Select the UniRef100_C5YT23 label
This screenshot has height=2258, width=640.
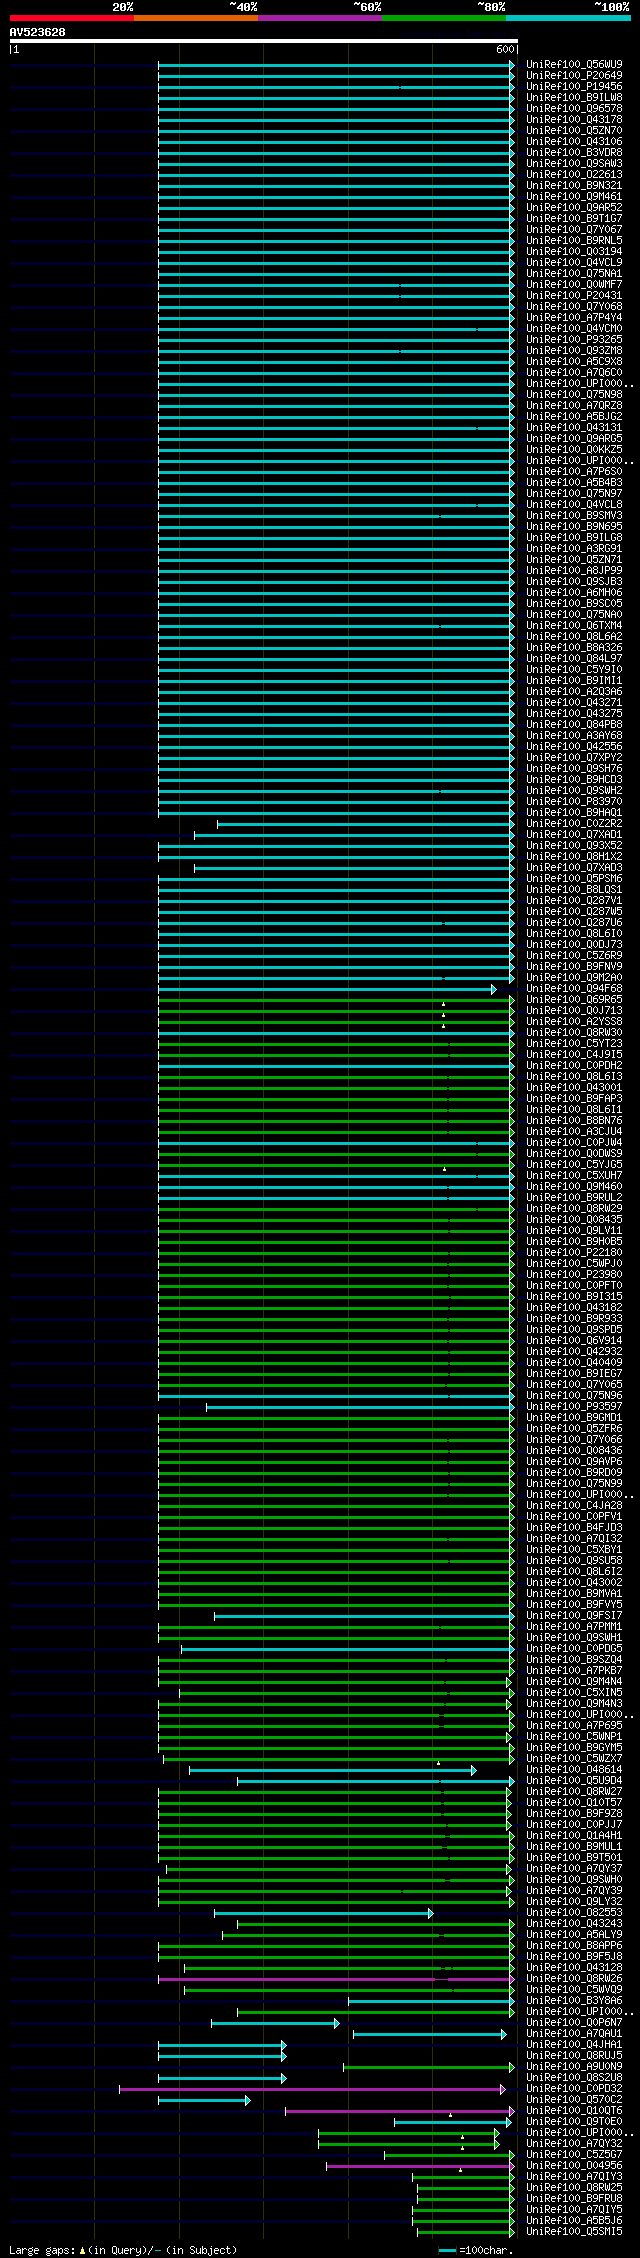click(574, 1043)
